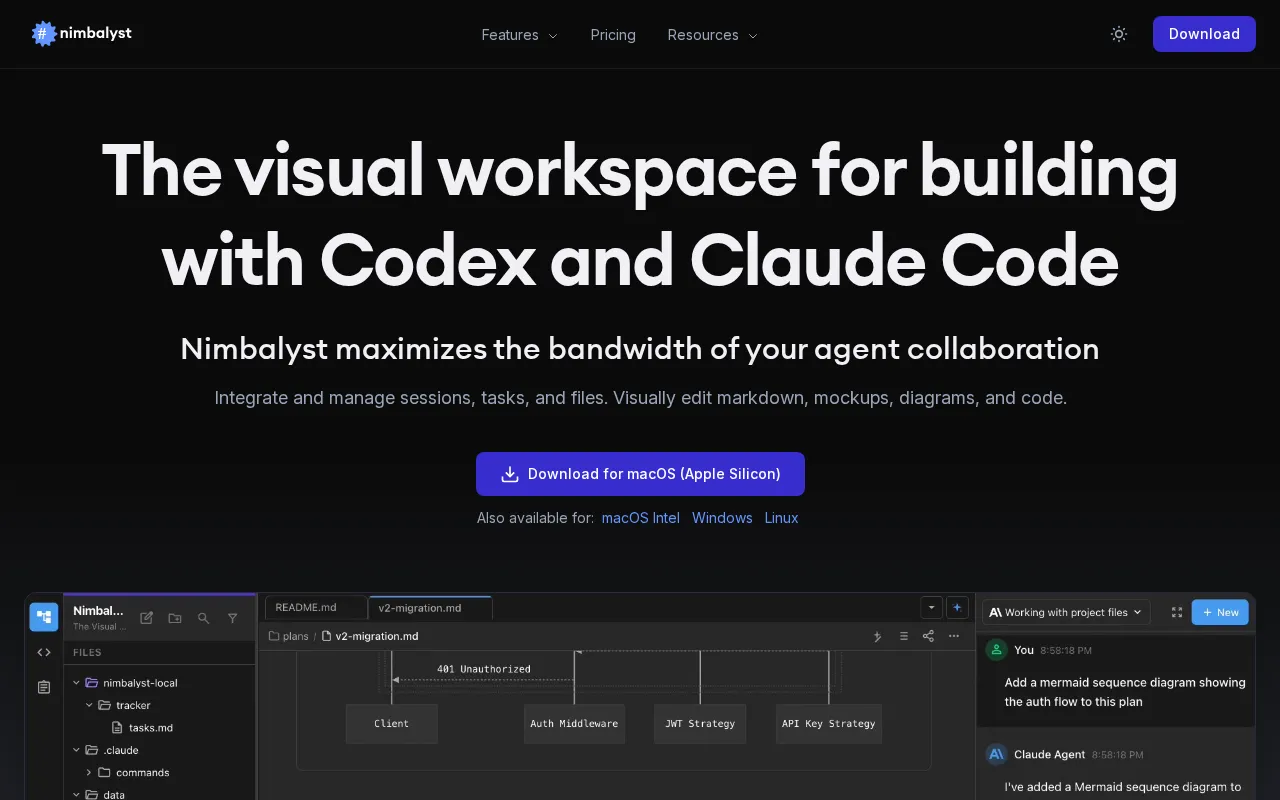
Task: Go to the Pricing page
Action: pyautogui.click(x=613, y=35)
